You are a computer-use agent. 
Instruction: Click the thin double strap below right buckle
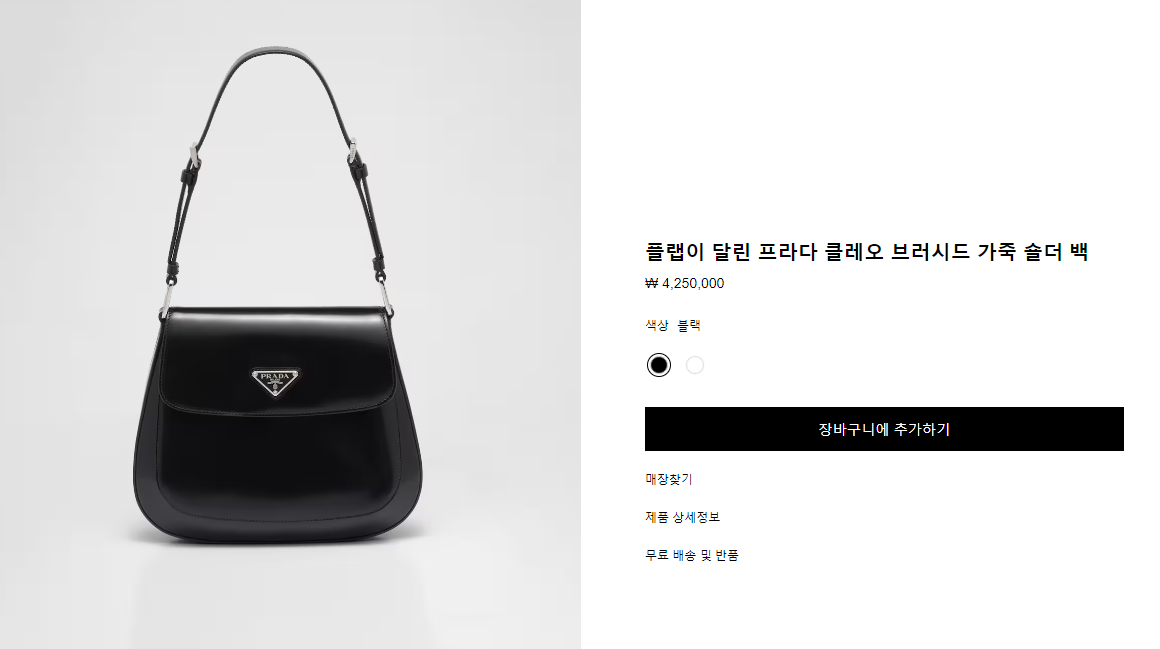[x=370, y=216]
